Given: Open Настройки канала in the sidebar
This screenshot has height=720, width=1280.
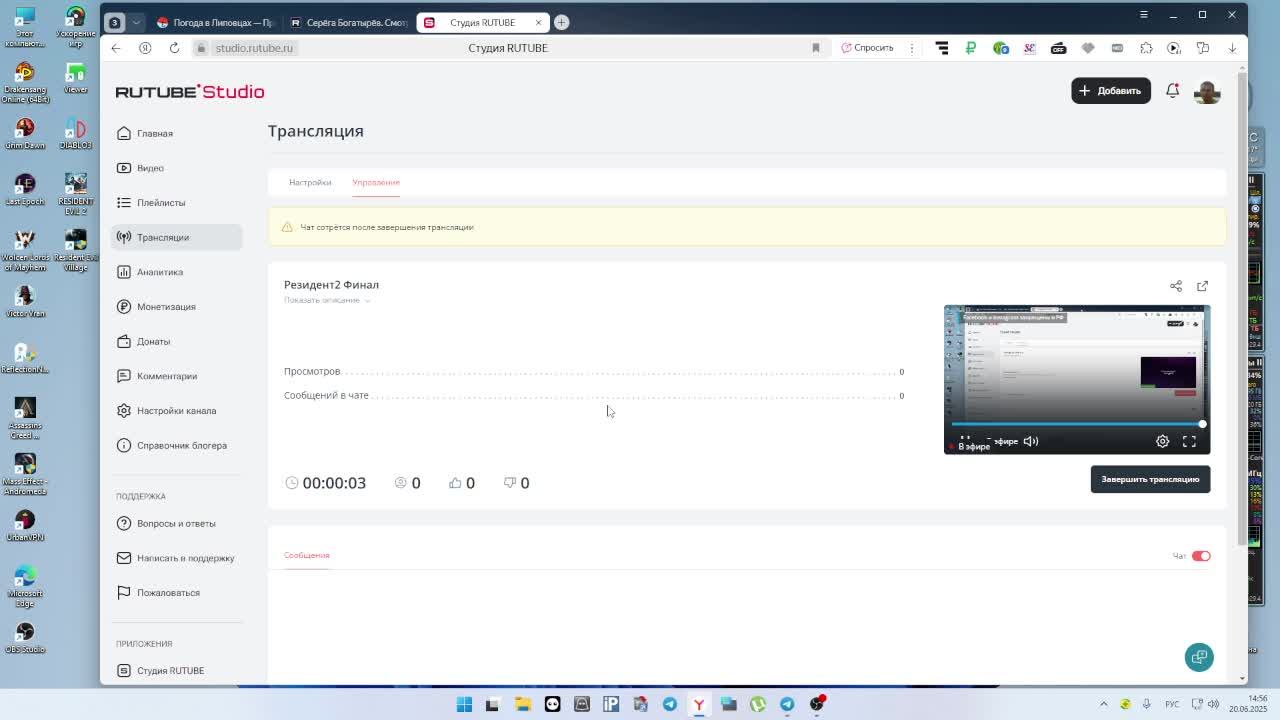Looking at the screenshot, I should pos(176,410).
